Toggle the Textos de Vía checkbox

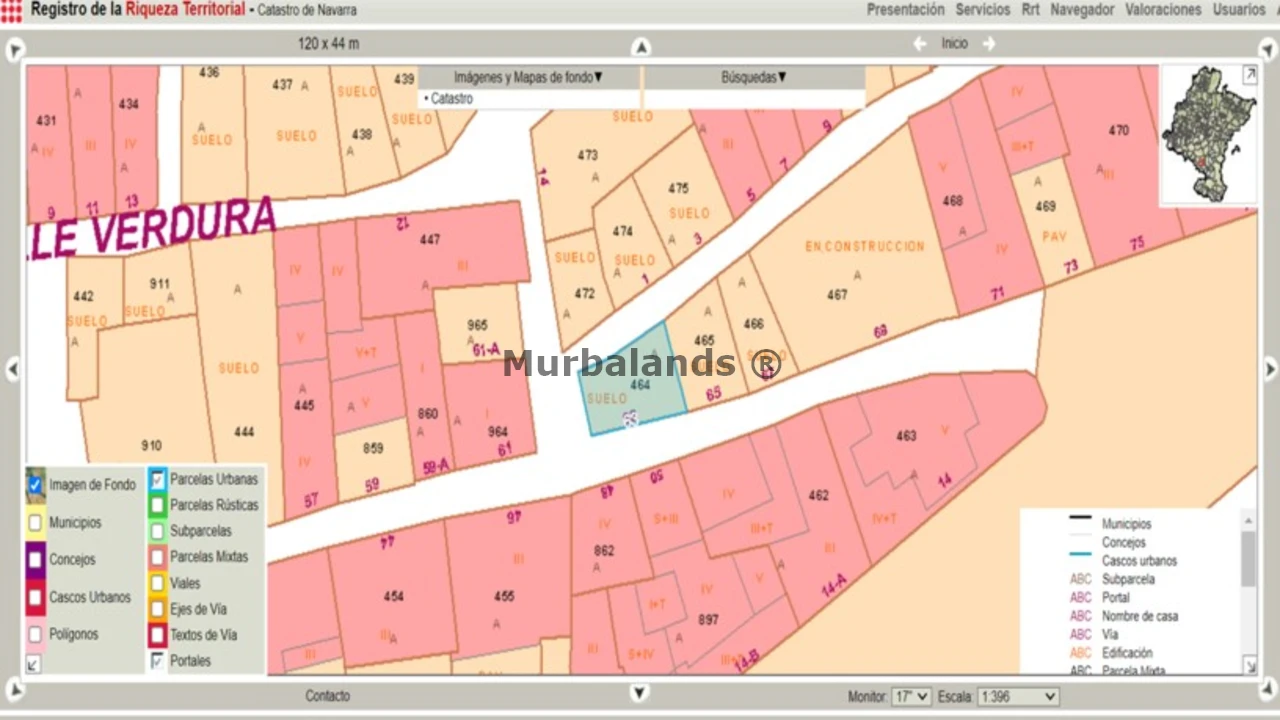157,635
